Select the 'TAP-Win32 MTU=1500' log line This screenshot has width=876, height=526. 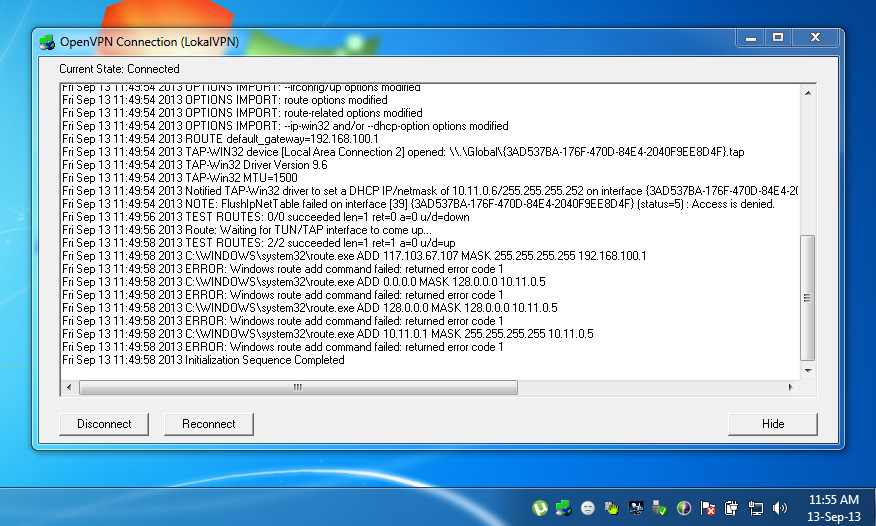[180, 178]
